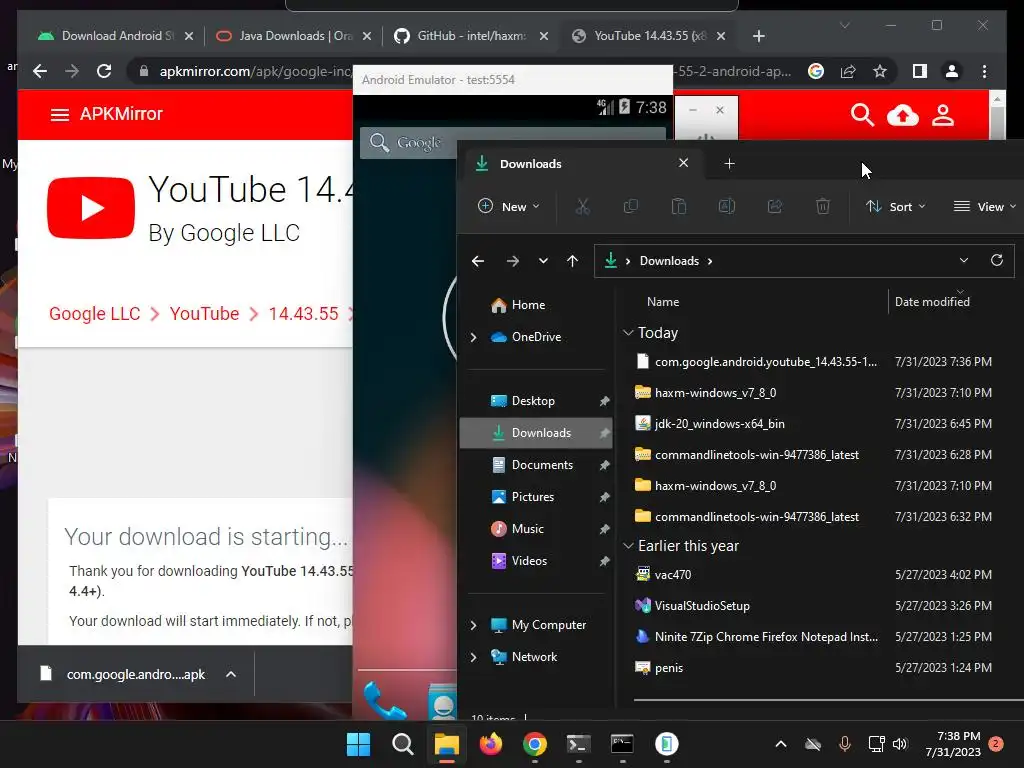Open recent locations dropdown arrow
This screenshot has height=768, width=1024.
point(543,261)
